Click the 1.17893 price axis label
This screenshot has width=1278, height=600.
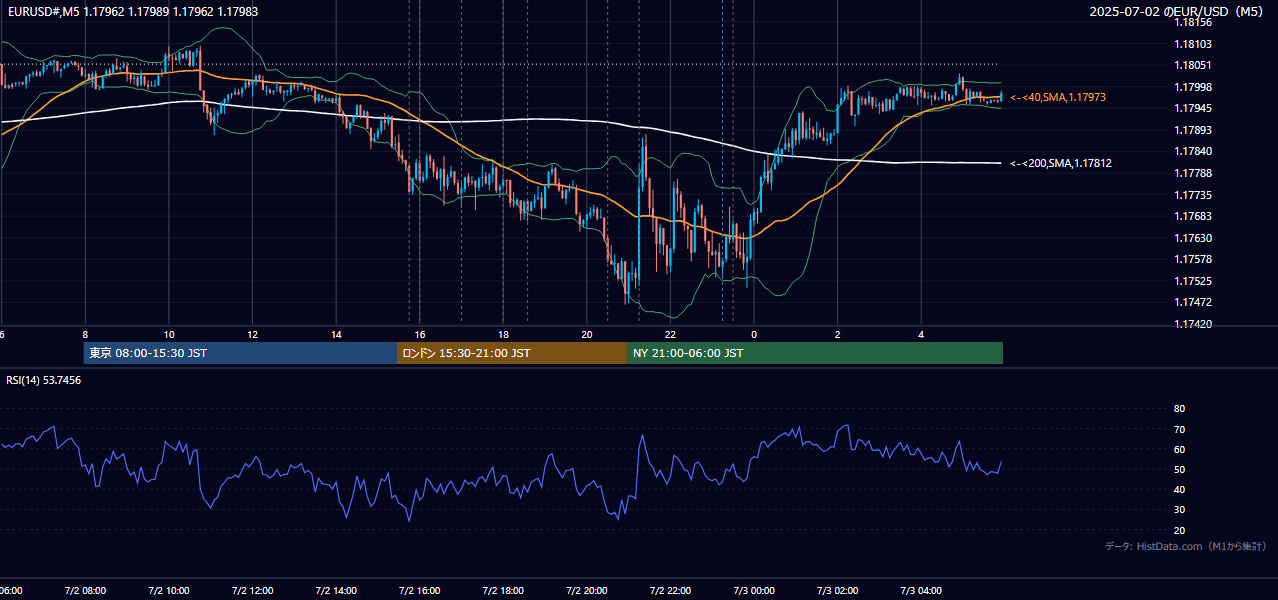1192,130
